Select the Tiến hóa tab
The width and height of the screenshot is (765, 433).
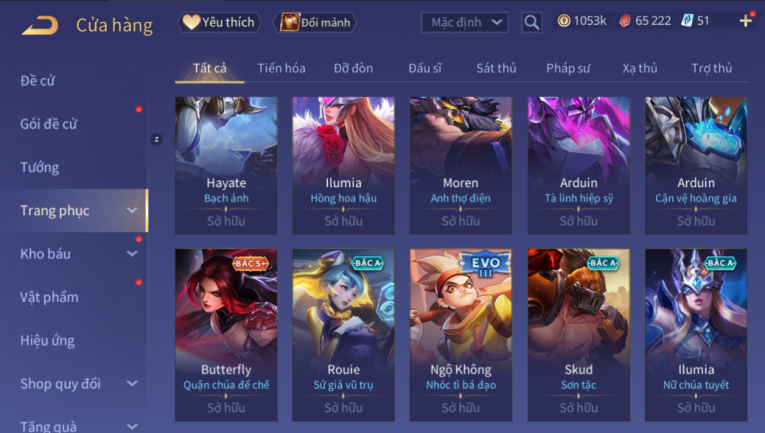282,68
